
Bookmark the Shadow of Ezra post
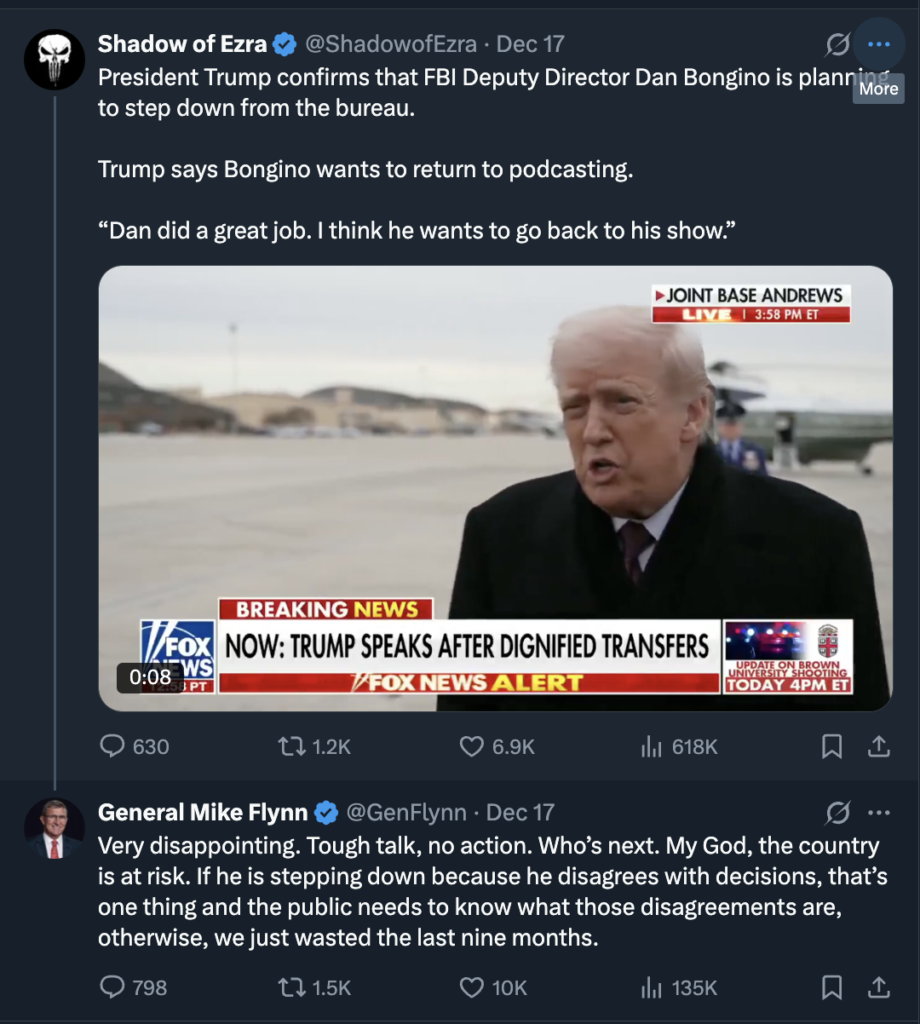coord(831,746)
